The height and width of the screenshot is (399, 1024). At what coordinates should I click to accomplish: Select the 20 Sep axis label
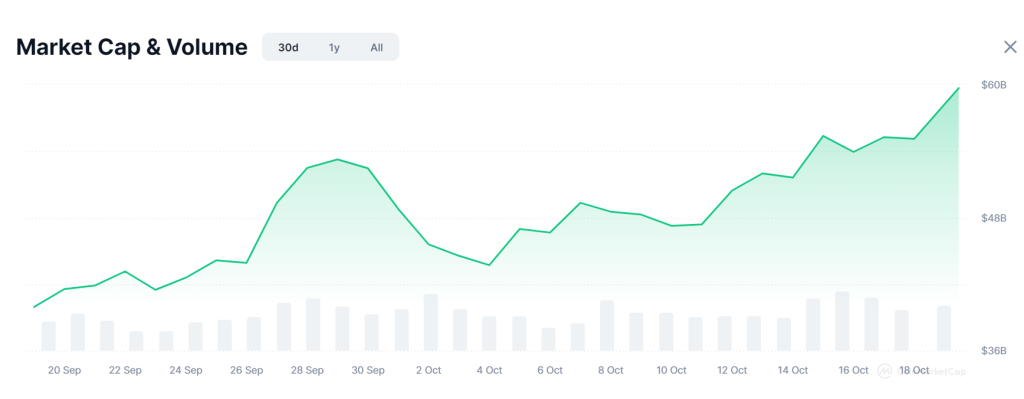pyautogui.click(x=65, y=370)
